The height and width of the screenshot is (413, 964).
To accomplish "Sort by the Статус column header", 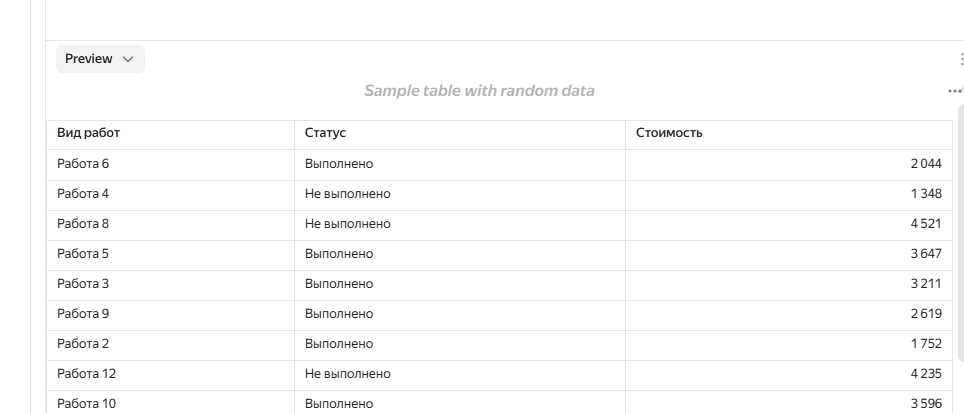I will tap(325, 133).
